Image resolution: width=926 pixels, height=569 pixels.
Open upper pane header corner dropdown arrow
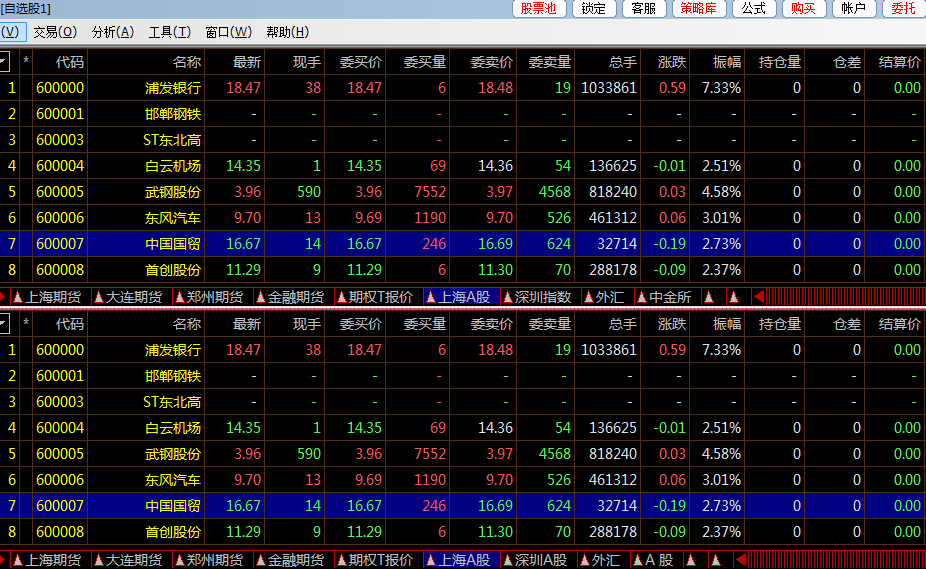tap(5, 61)
